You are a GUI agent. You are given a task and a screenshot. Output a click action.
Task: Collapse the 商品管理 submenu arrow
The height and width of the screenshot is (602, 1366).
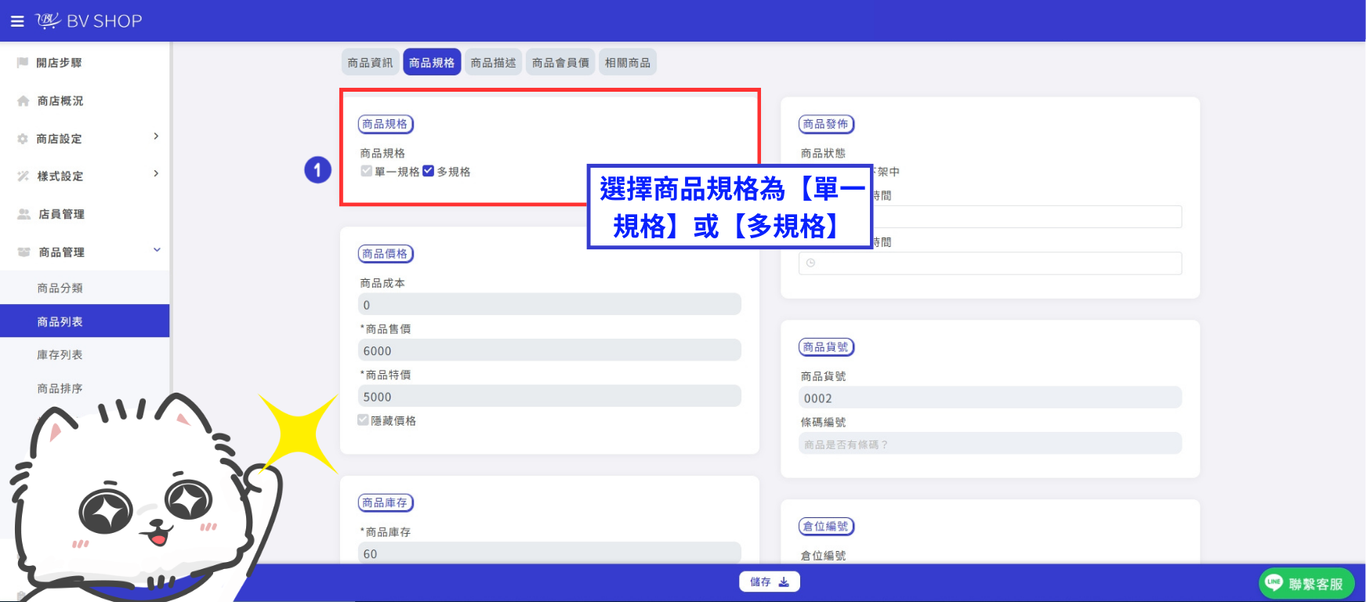(157, 250)
